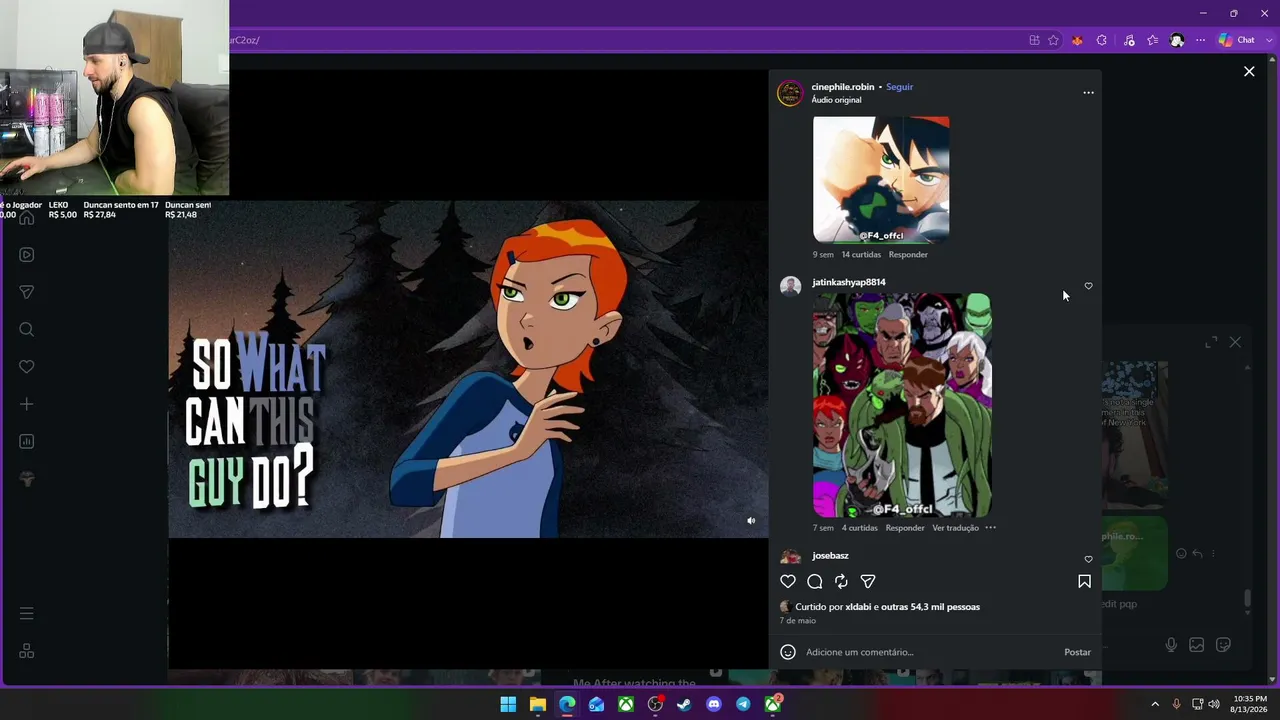1280x720 pixels.
Task: Open Notifications heart in left sidebar
Action: tap(27, 367)
